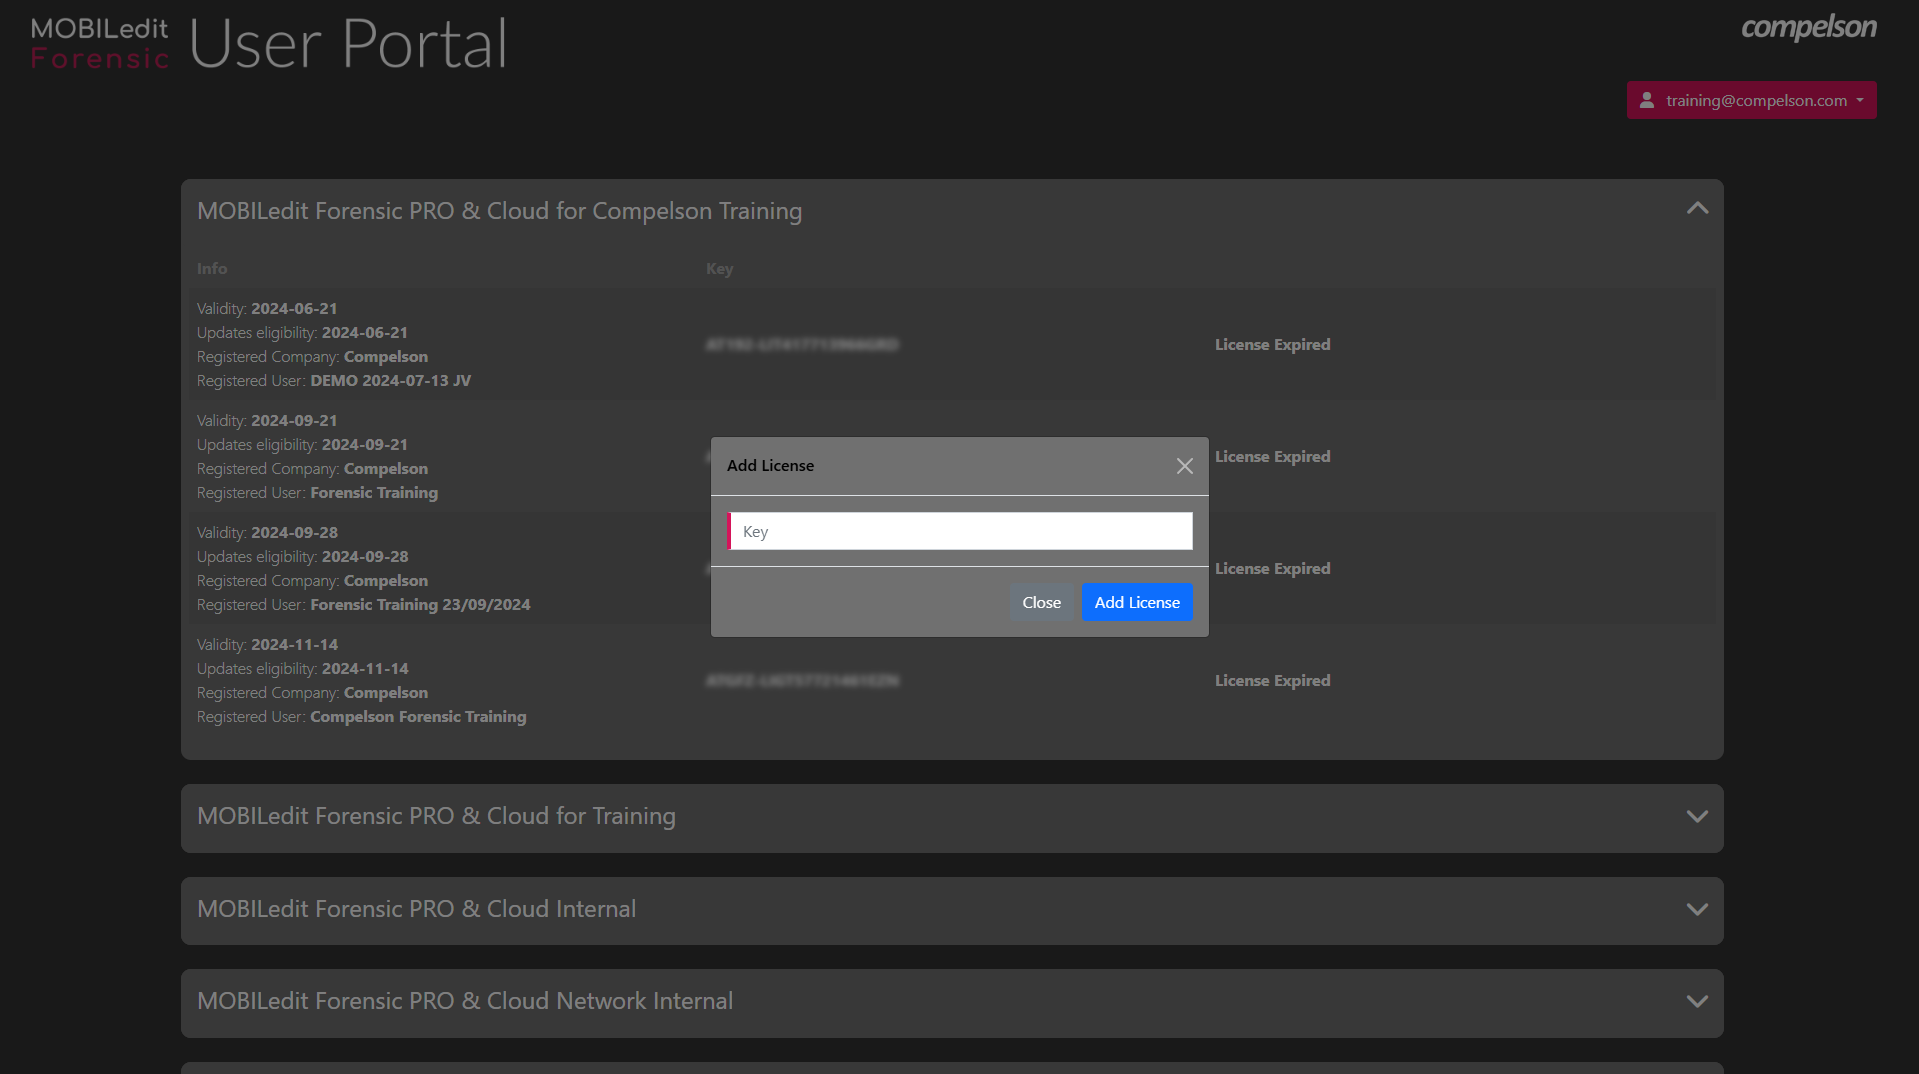Click the MOBILedit Forensic PRO & Cloud Internal title

[416, 909]
